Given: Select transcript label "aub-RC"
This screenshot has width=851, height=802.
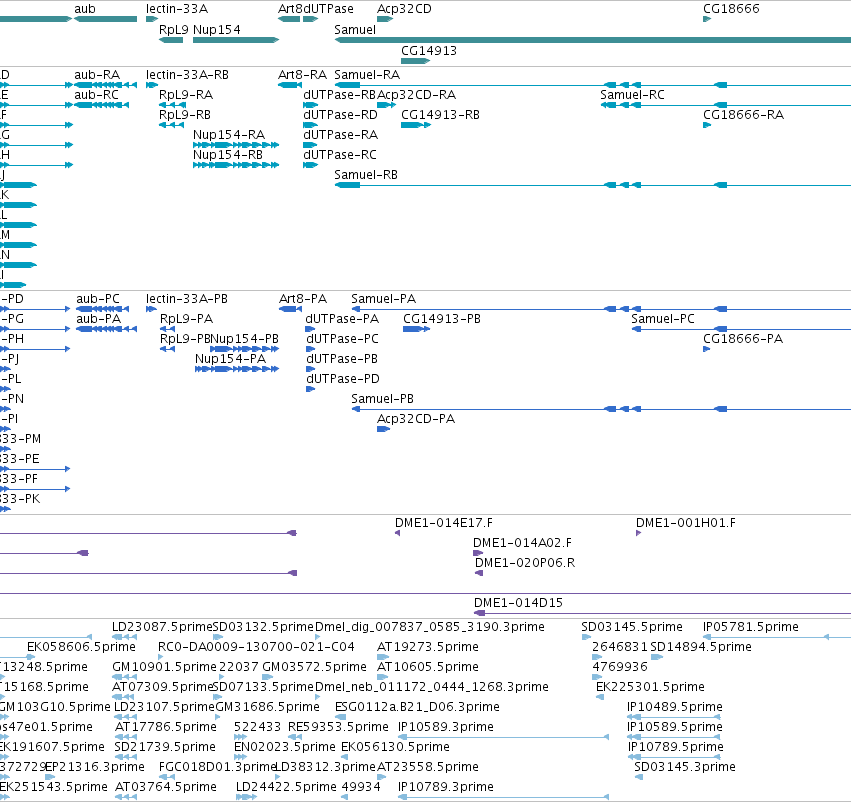Looking at the screenshot, I should coord(97,94).
